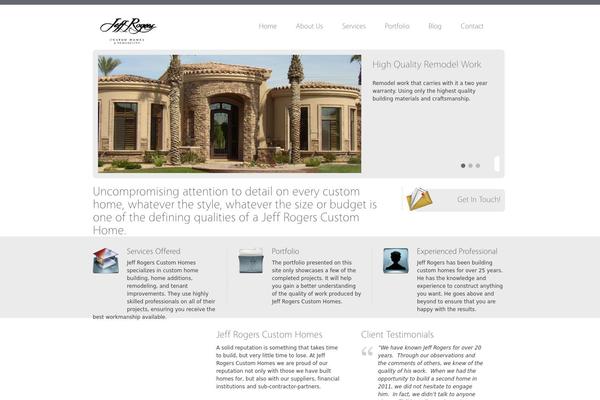Click the 'Uncompromising attention to detail' tagline
Screen dimensions: 600x400
pos(235,211)
